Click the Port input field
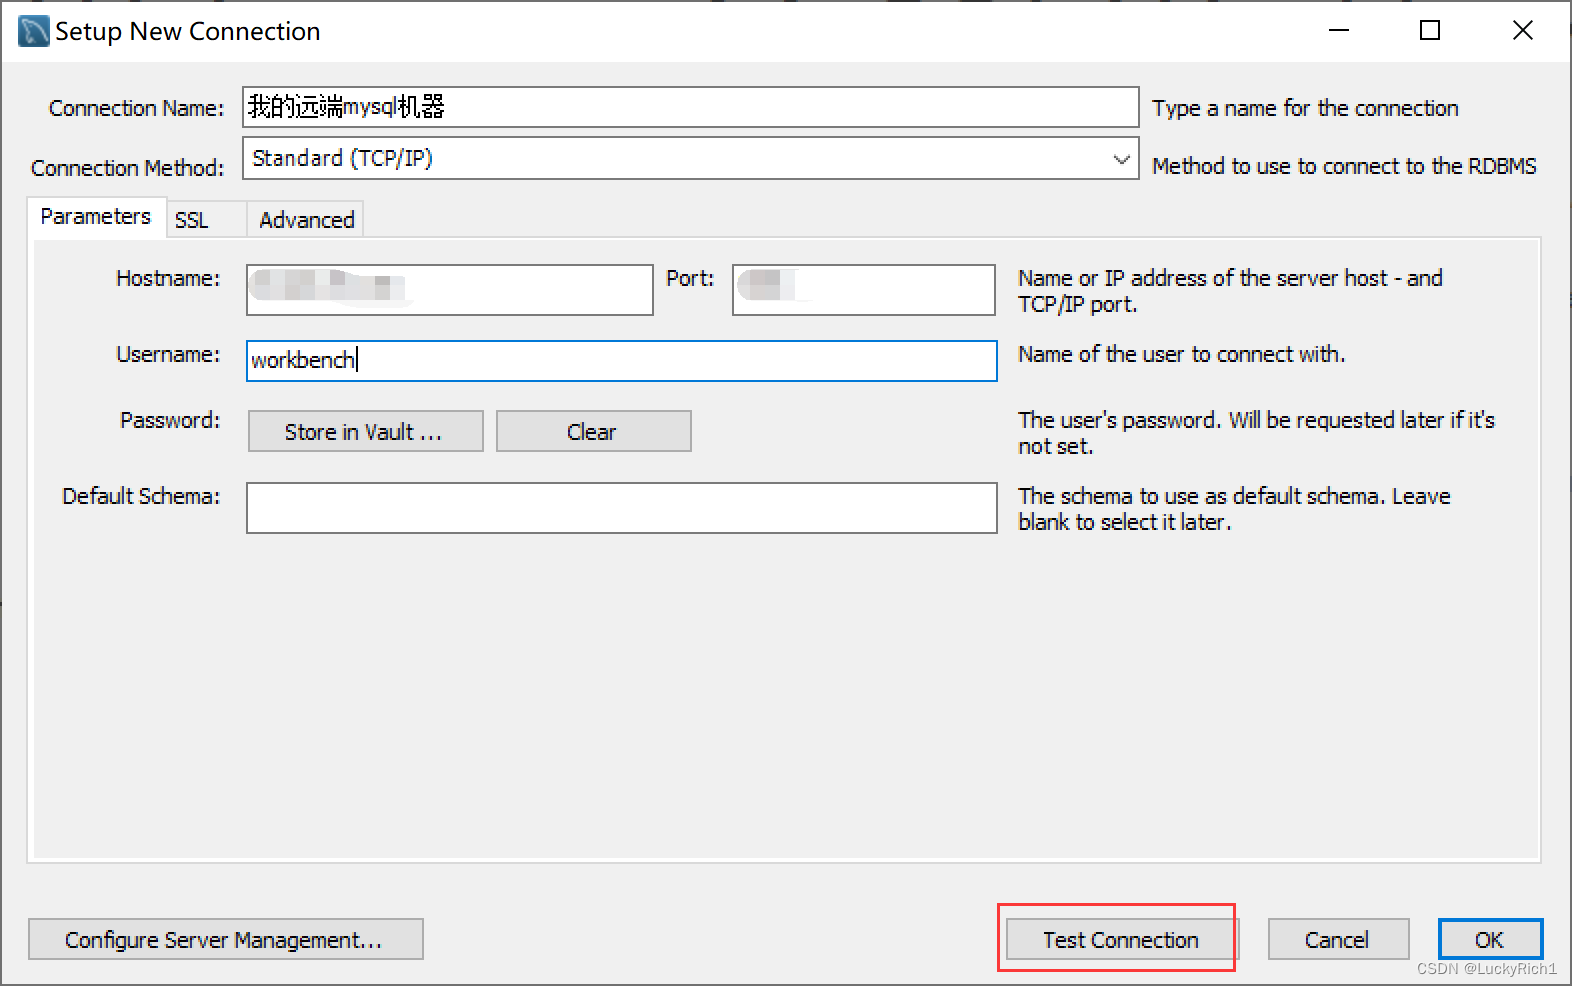 864,290
